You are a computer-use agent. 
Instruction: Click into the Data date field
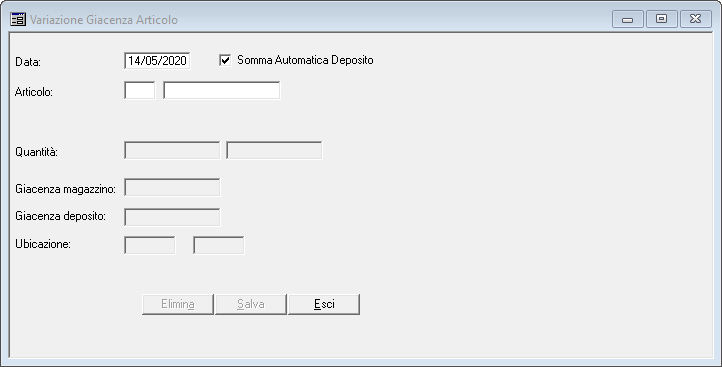tap(157, 61)
